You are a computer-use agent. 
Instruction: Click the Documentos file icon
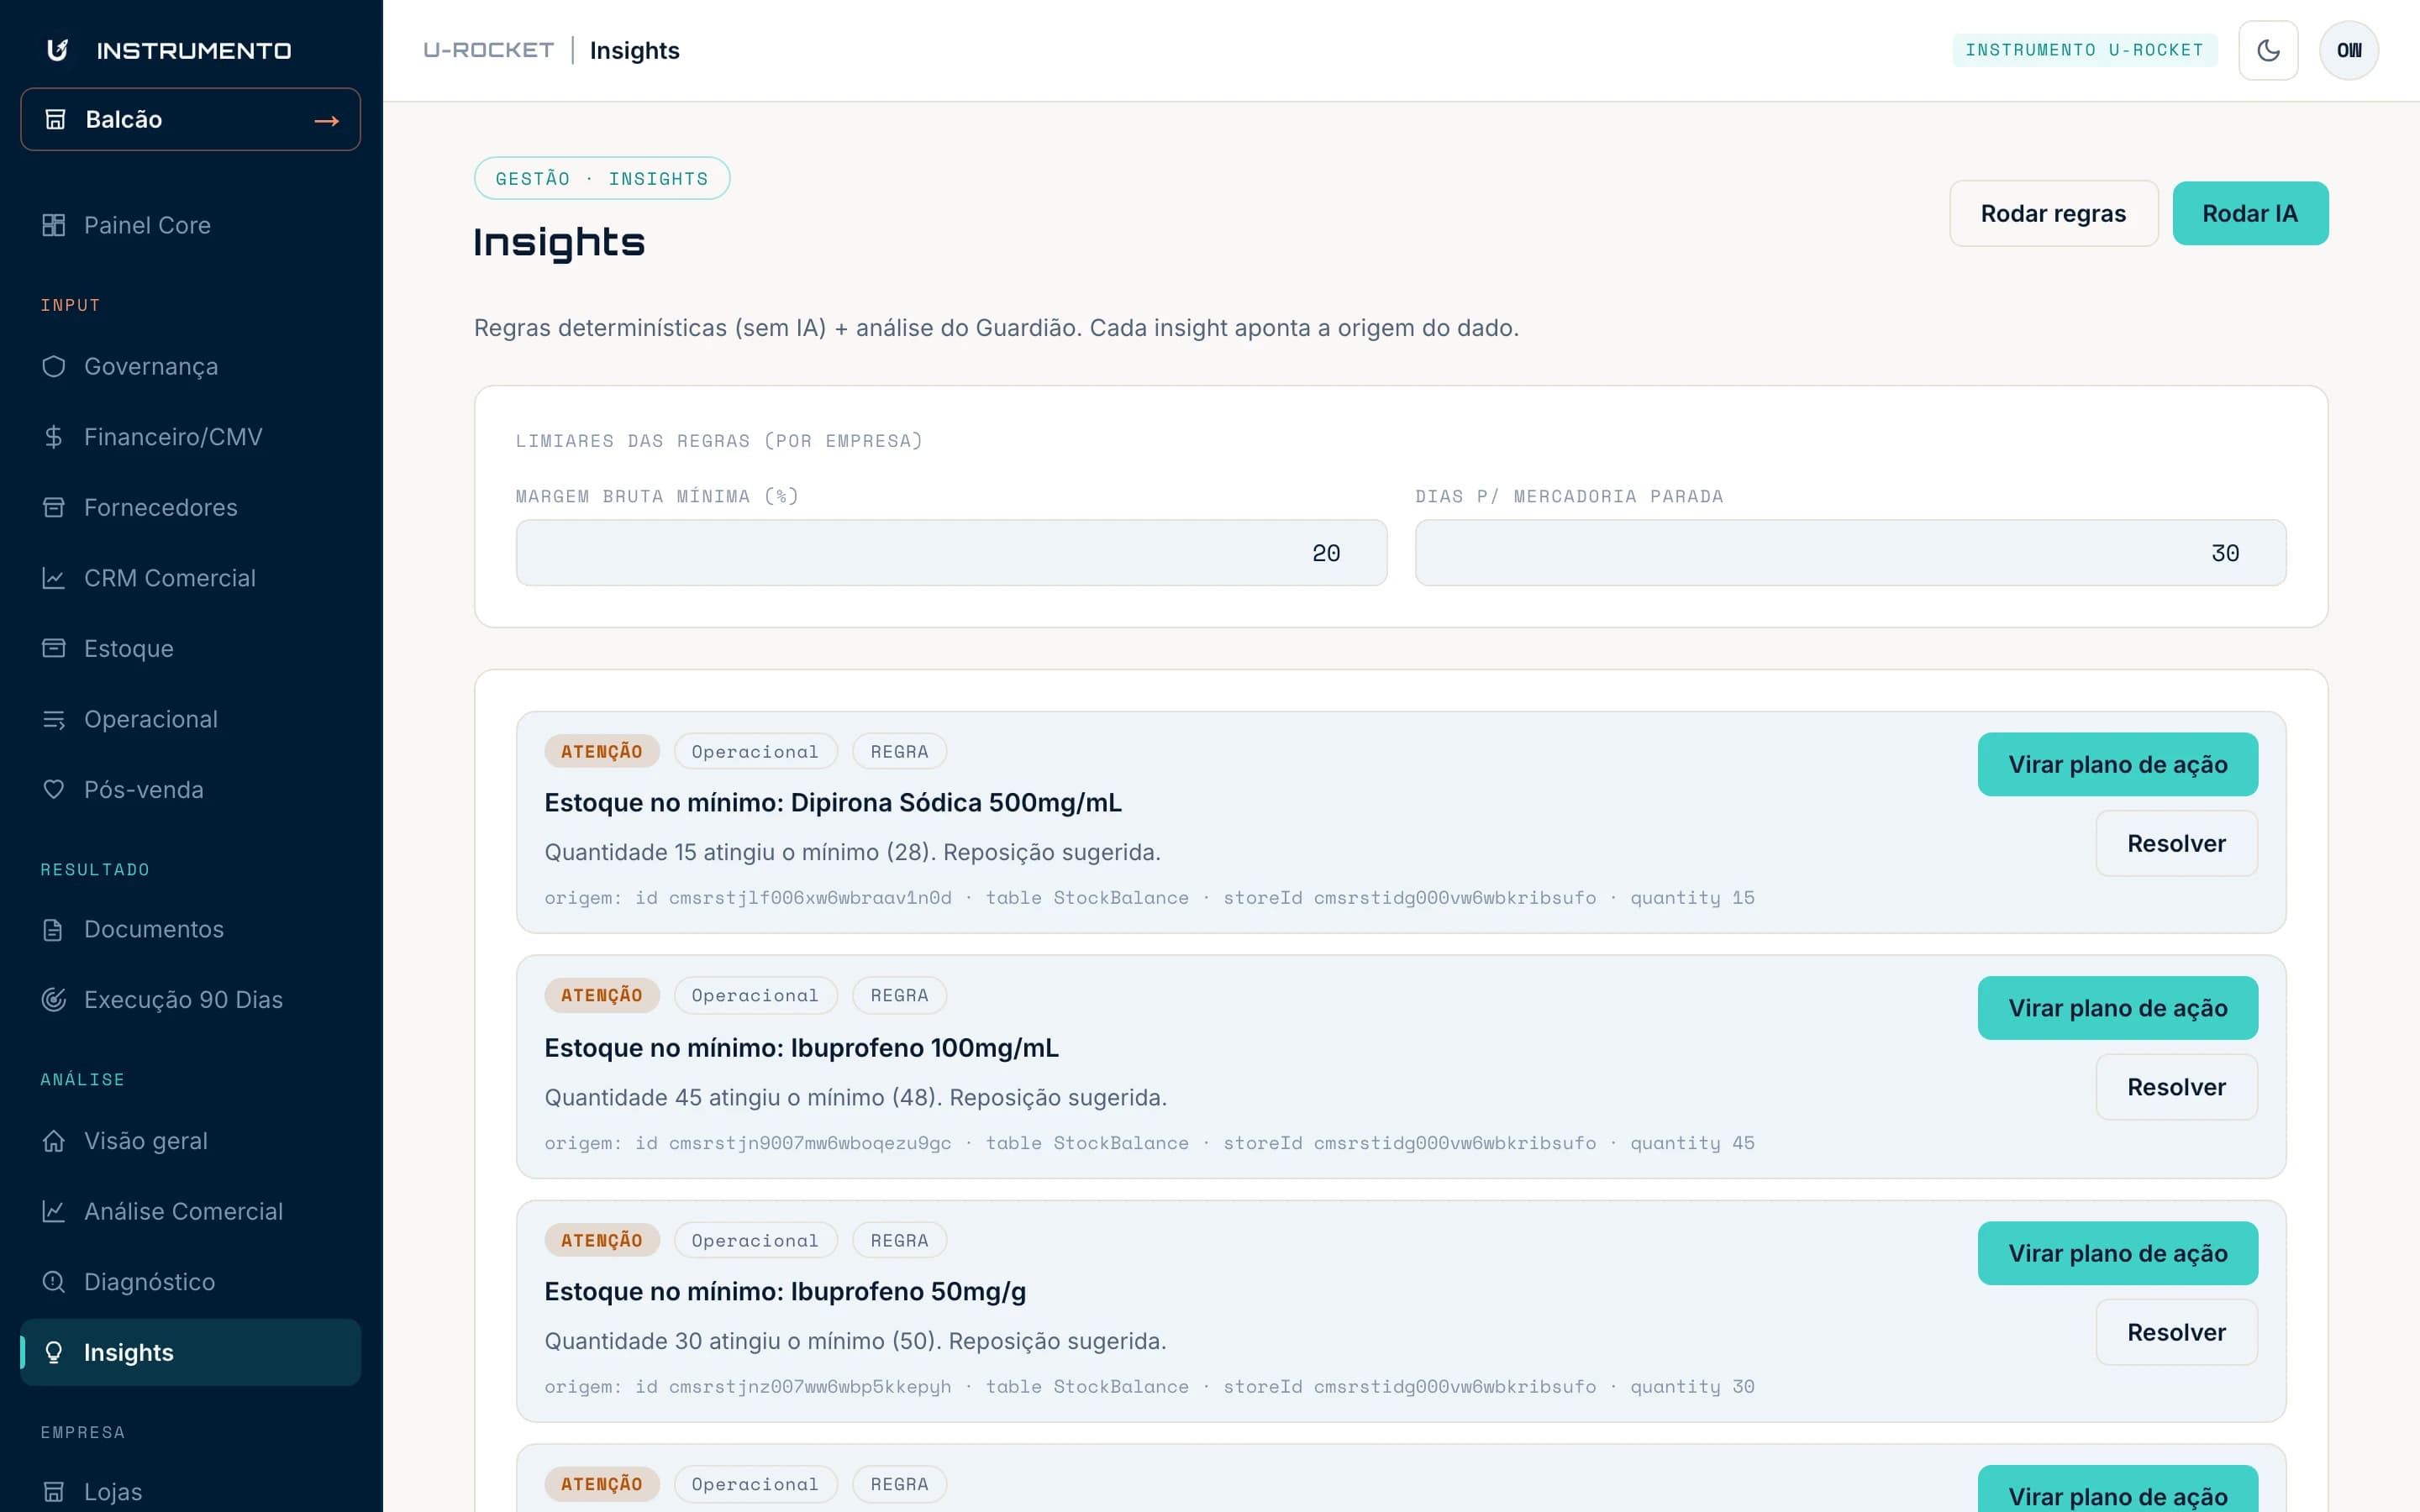coord(54,929)
